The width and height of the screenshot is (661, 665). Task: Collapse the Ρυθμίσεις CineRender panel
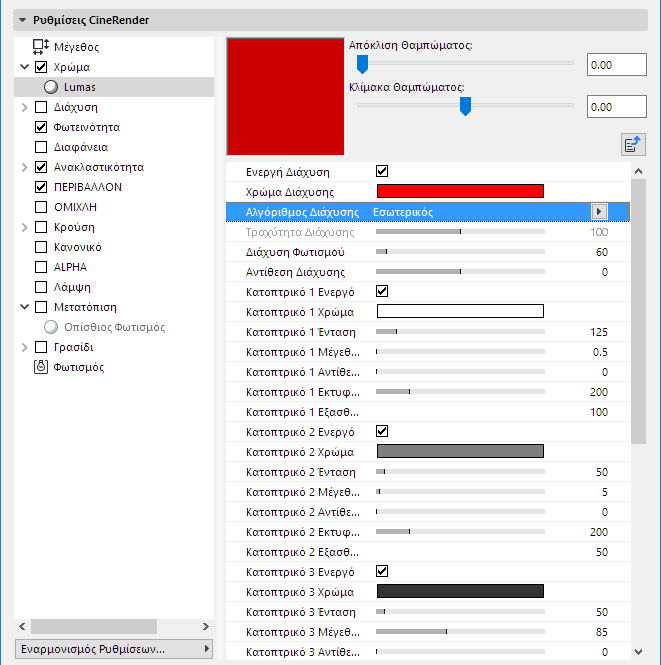click(x=22, y=20)
